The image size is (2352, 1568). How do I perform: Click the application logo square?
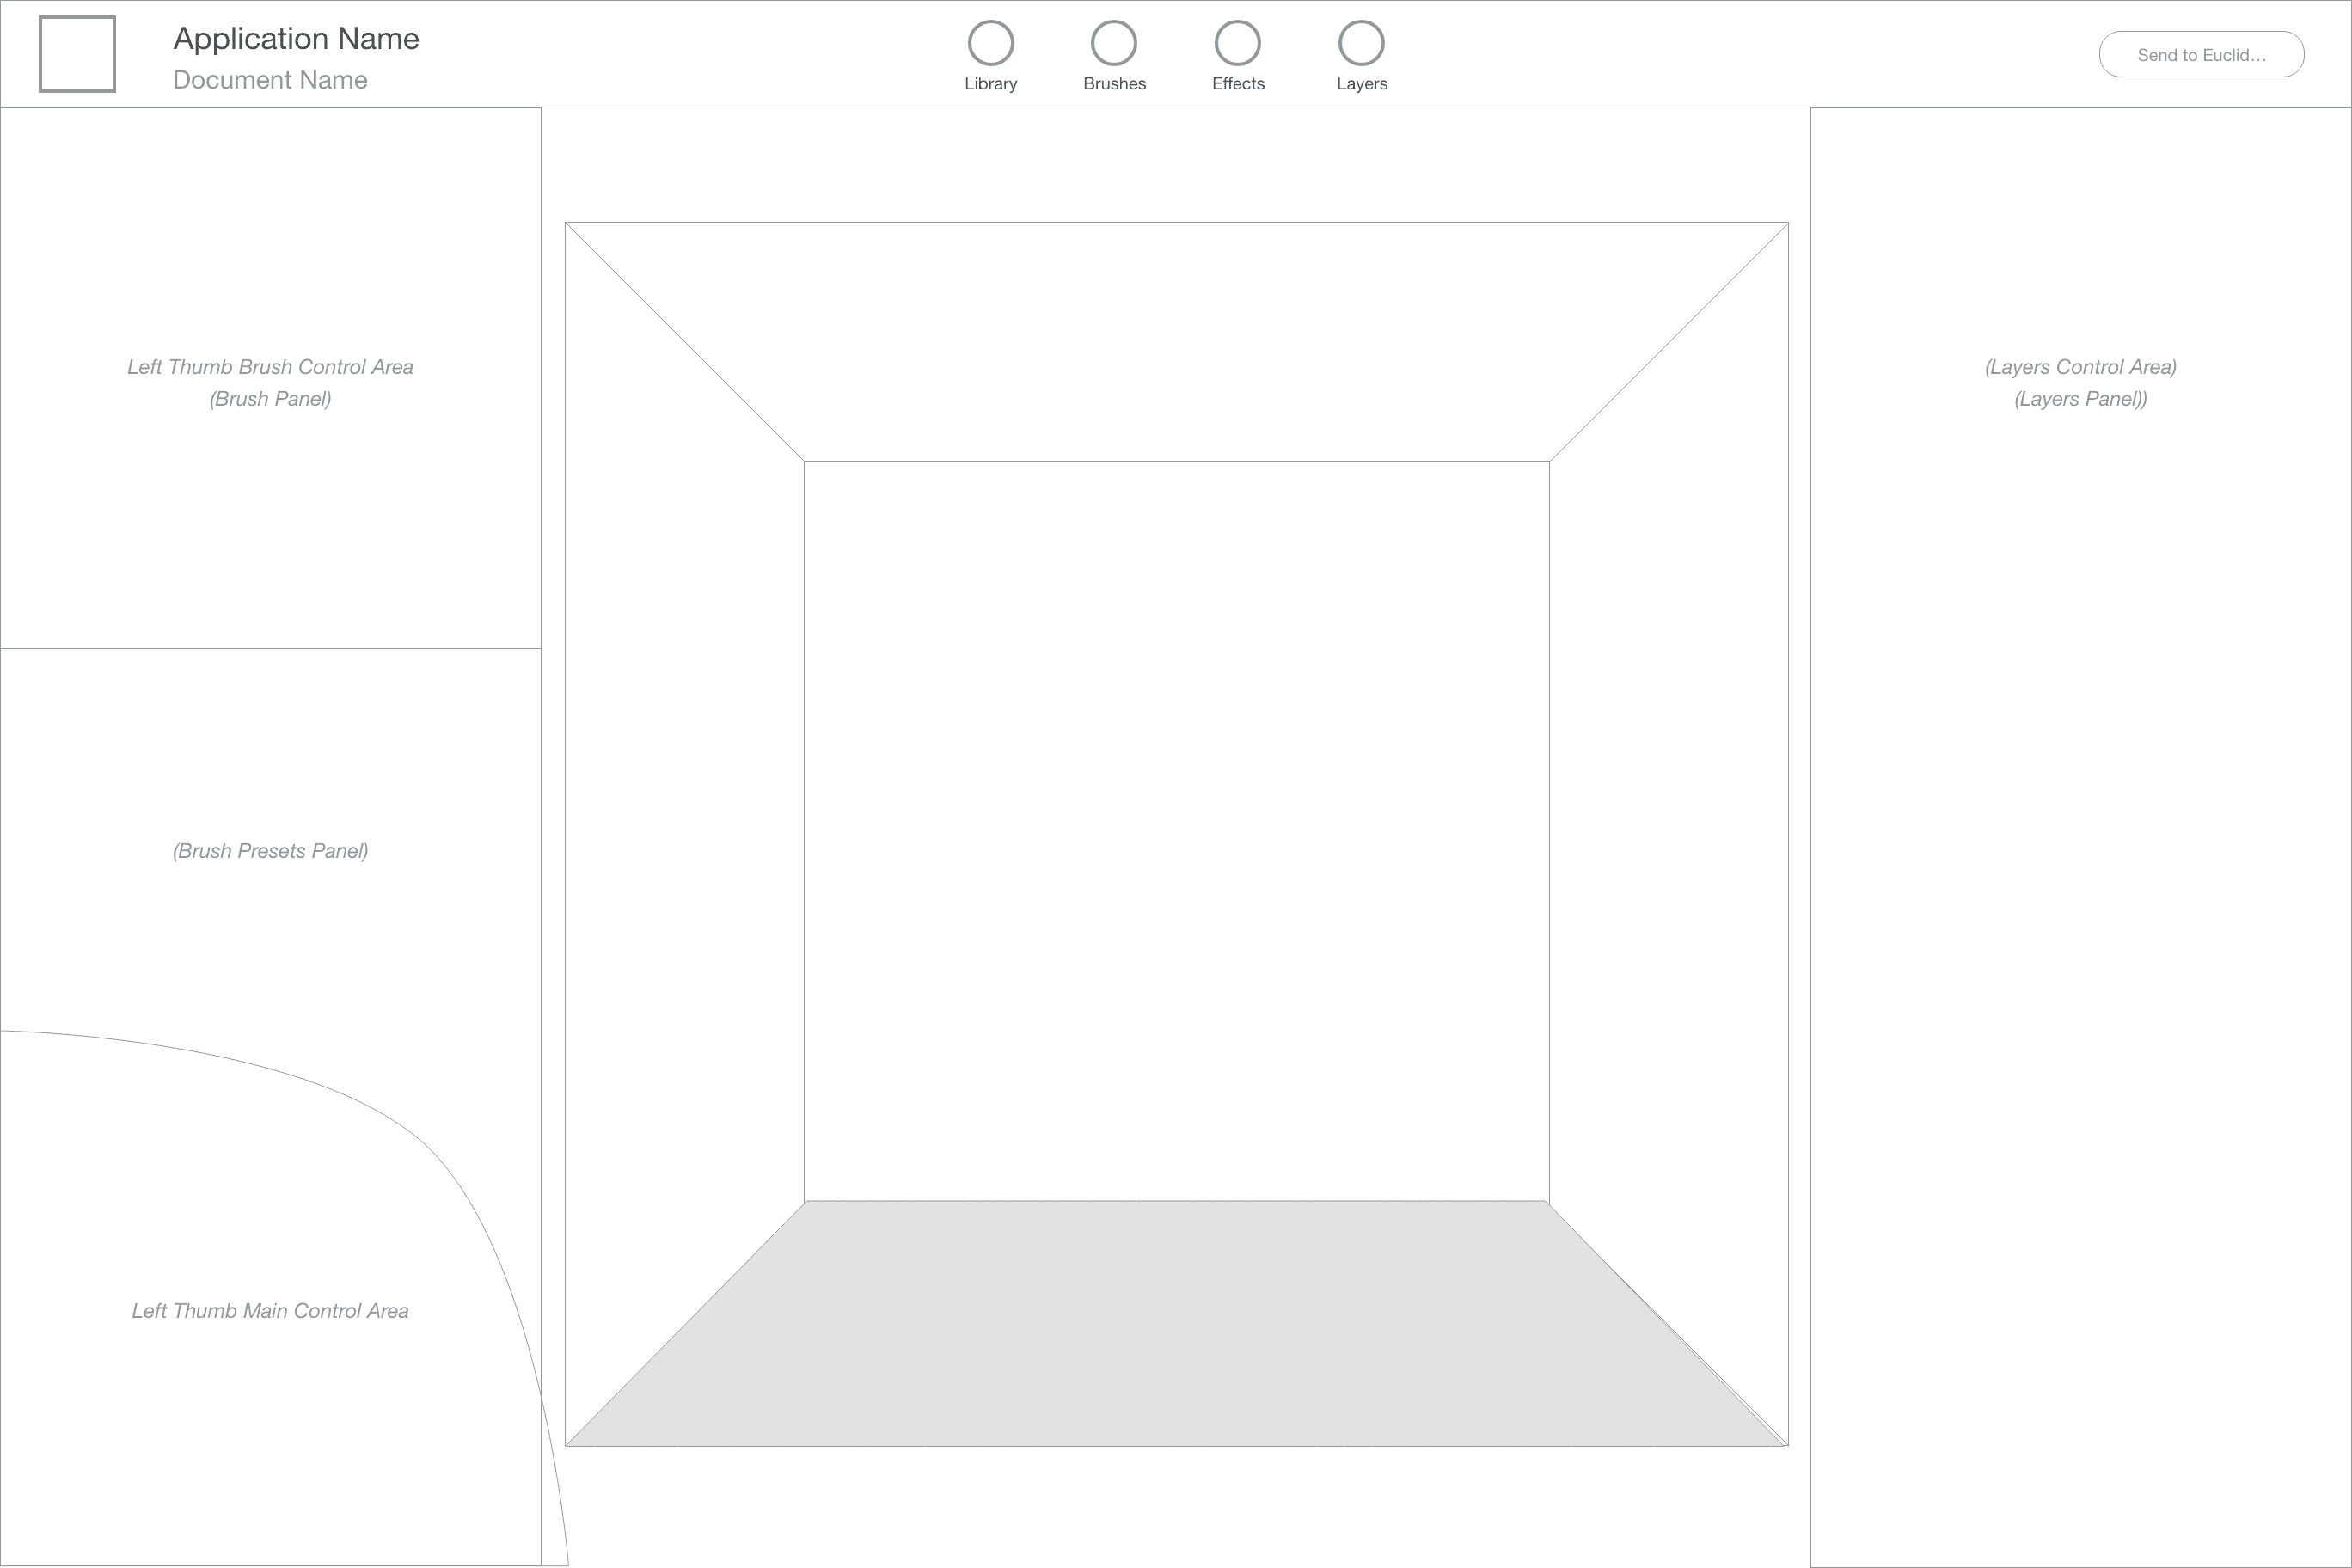(77, 54)
